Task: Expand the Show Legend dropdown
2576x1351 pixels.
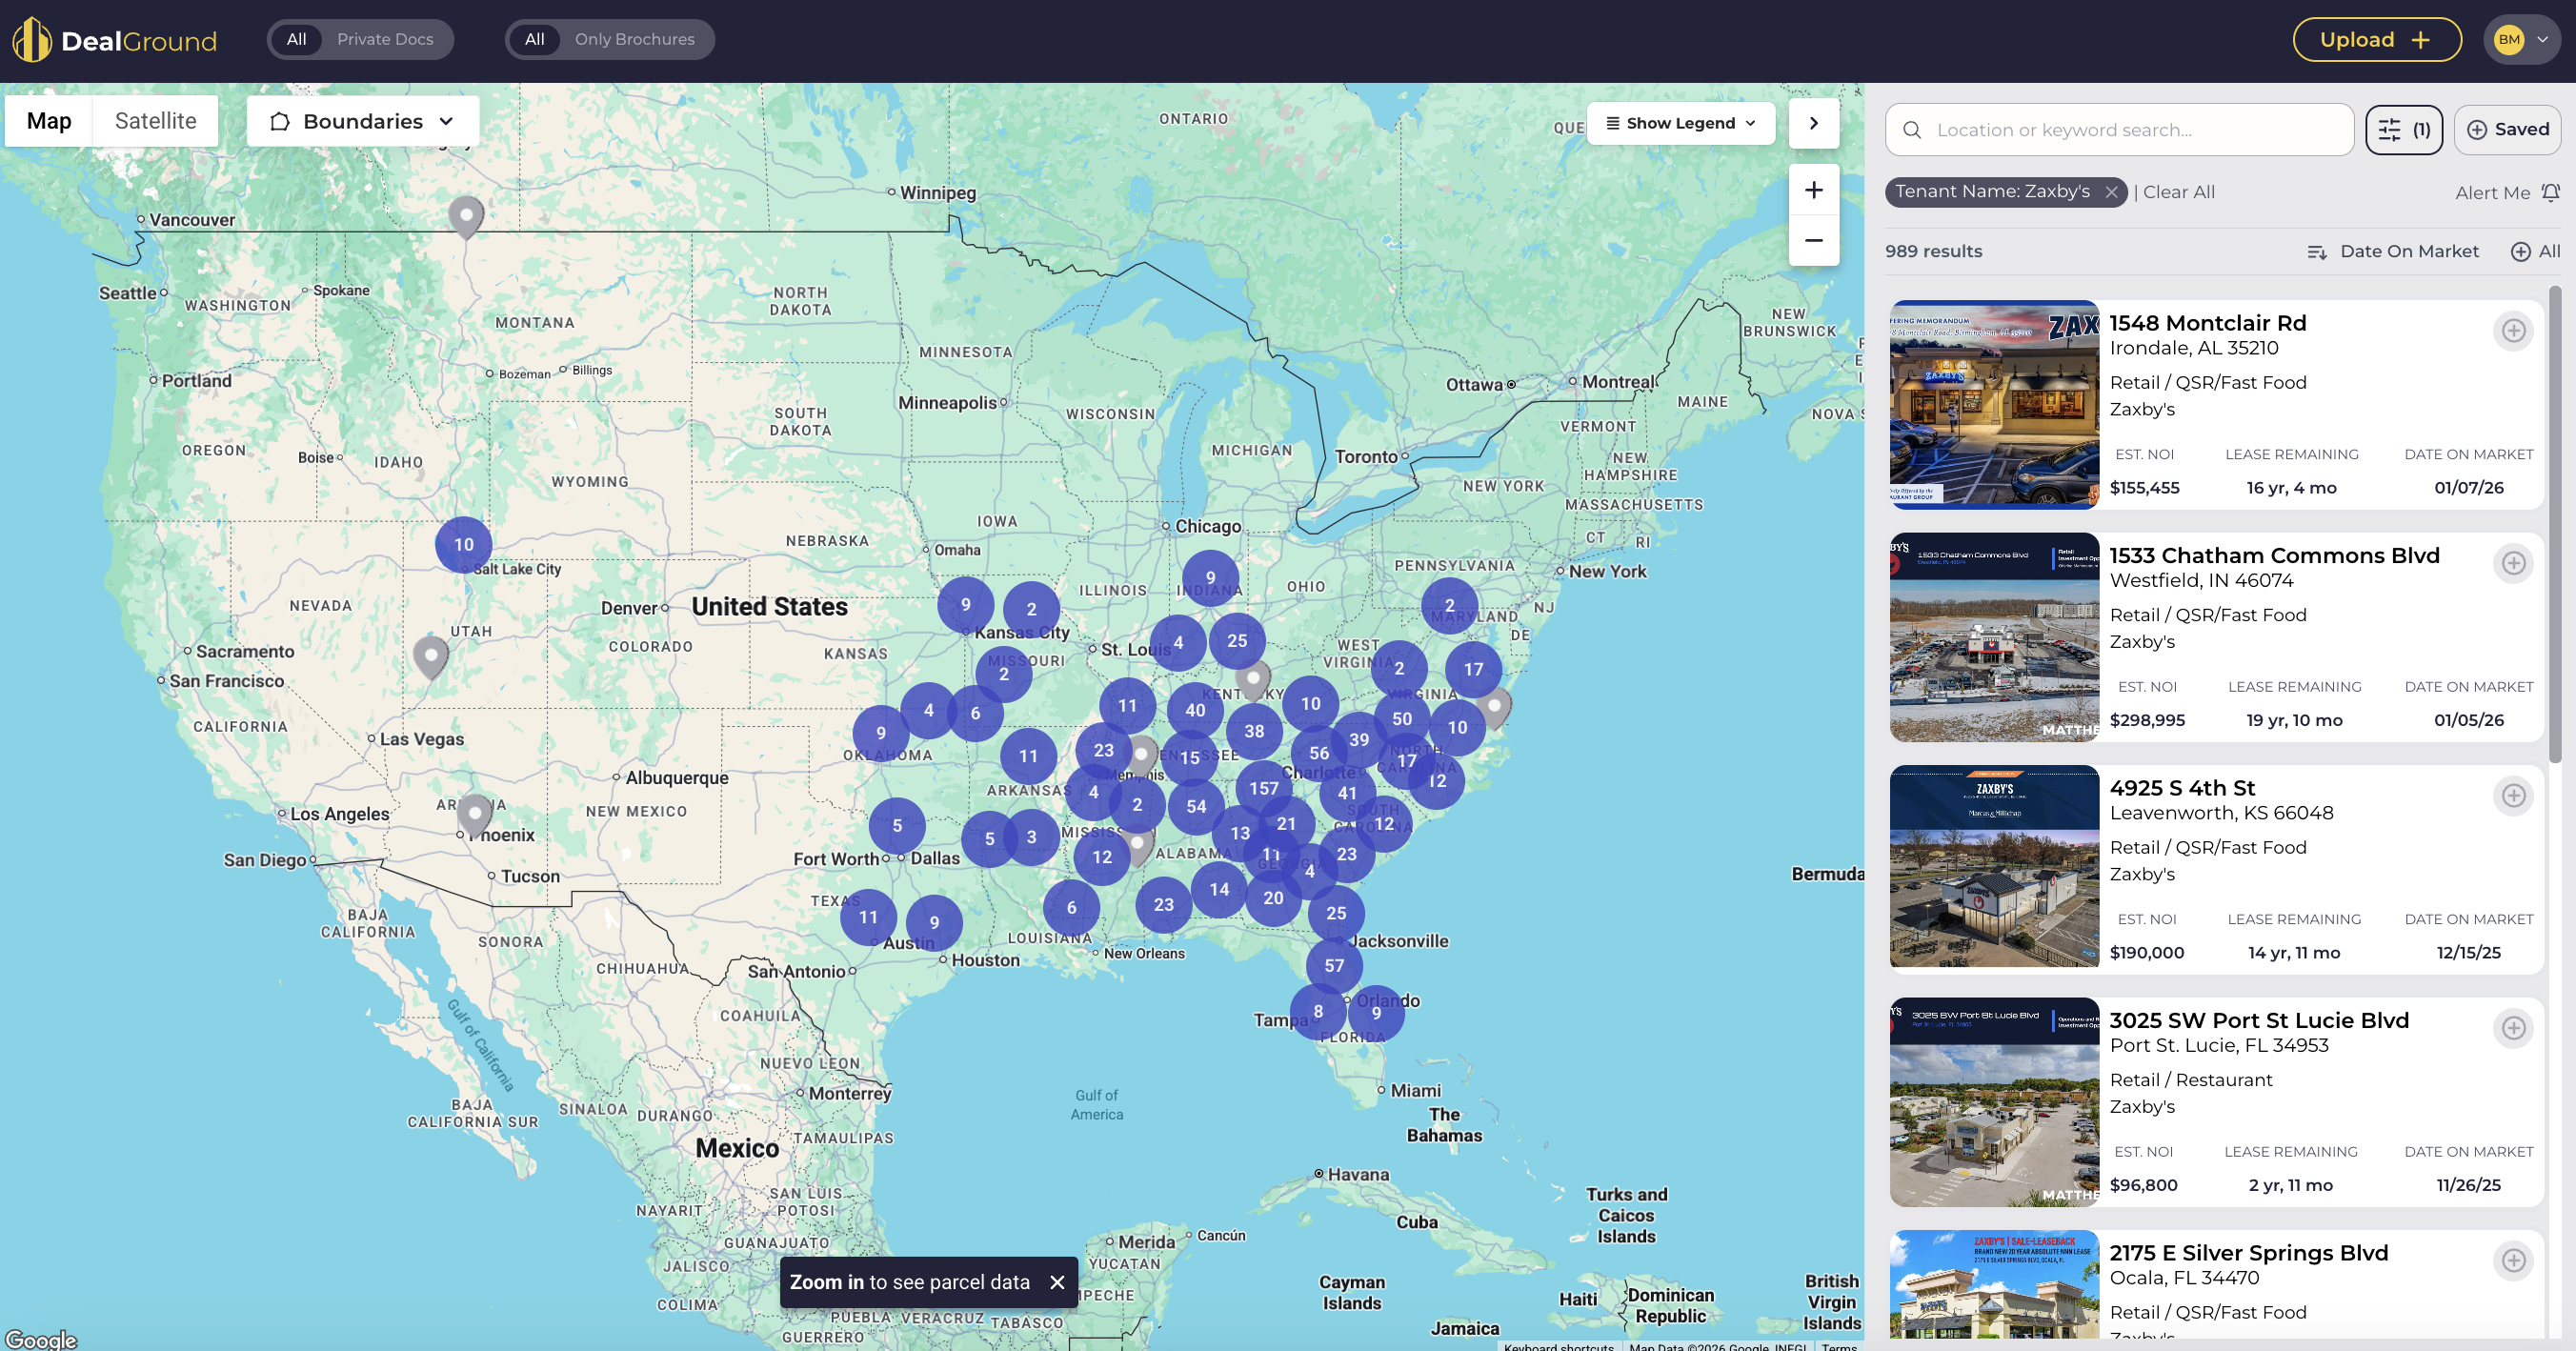Action: (1680, 123)
